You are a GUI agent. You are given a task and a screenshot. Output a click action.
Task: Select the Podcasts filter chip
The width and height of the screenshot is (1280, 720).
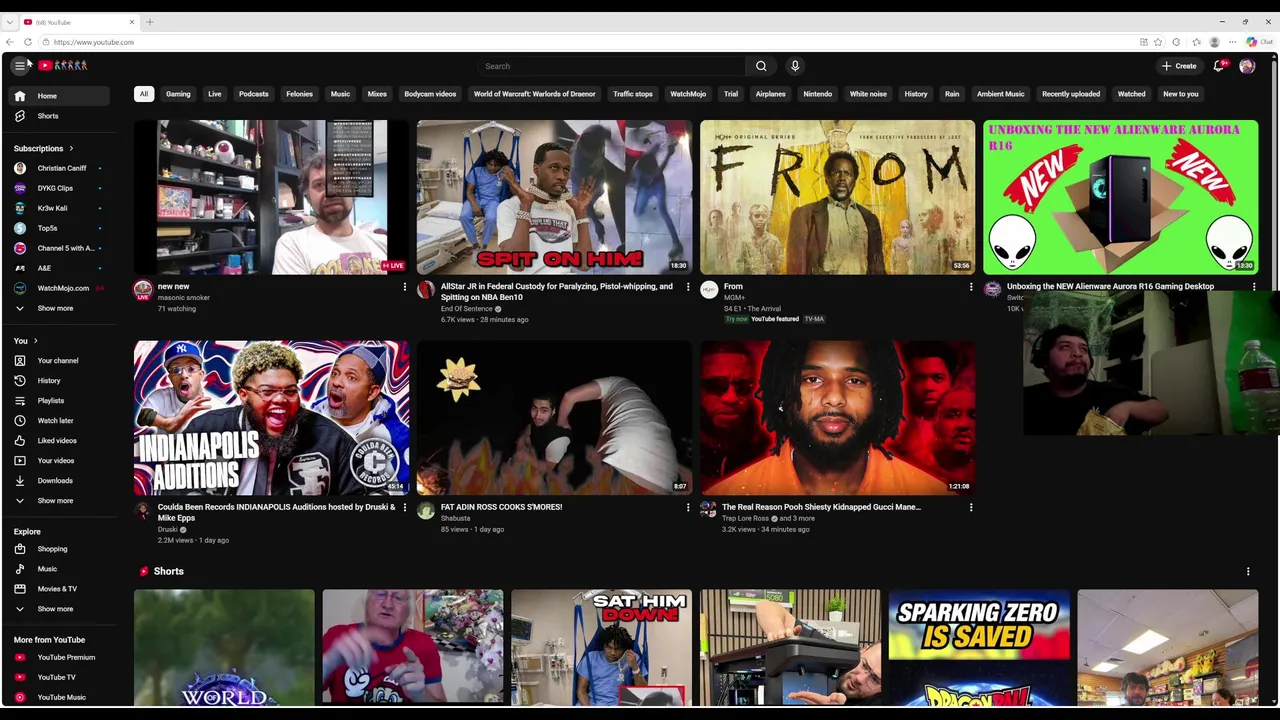253,94
